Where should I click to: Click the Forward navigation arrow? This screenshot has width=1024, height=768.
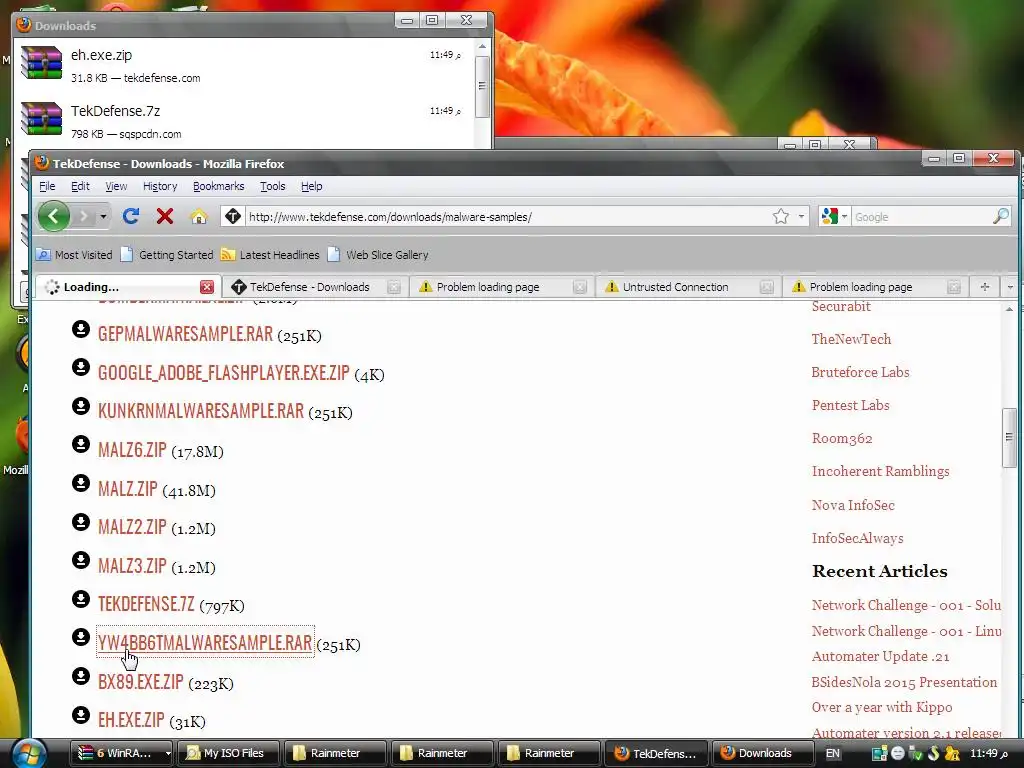(83, 216)
